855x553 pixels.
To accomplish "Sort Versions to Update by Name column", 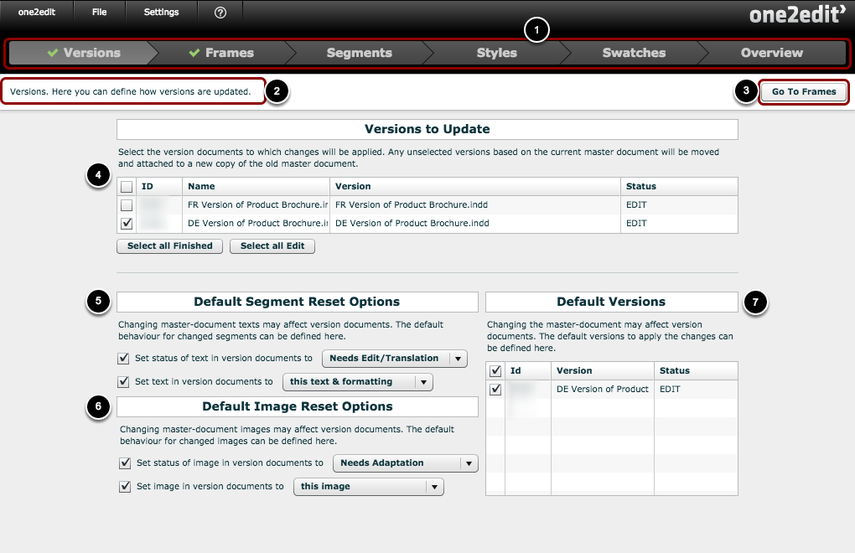I will click(256, 187).
